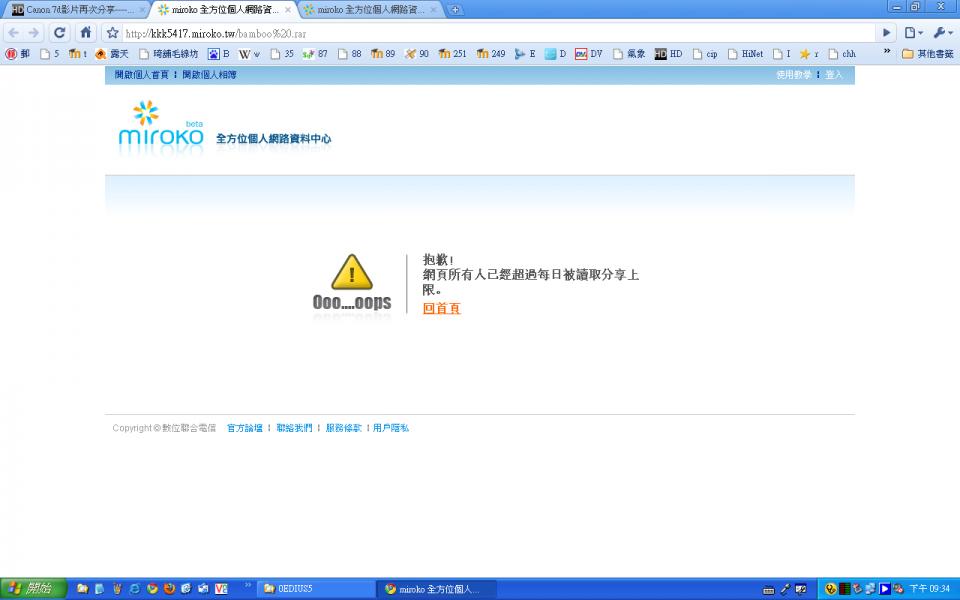The image size is (960, 600).
Task: Open the HD bookmark in bookmarks bar
Action: click(669, 54)
